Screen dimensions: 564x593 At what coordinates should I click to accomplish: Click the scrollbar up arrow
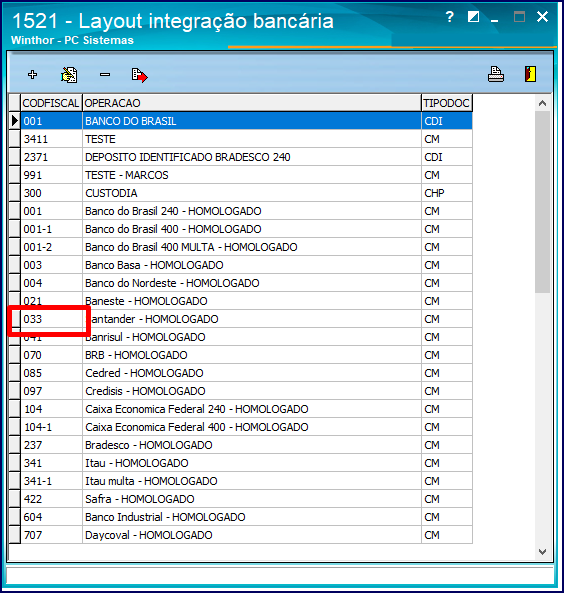pyautogui.click(x=542, y=103)
